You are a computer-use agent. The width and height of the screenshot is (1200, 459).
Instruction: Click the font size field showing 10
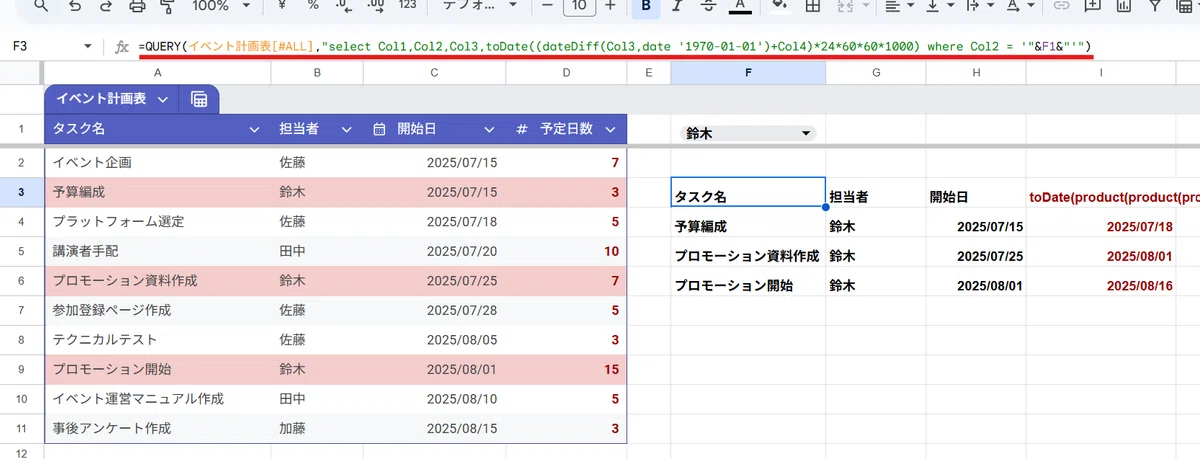click(579, 5)
